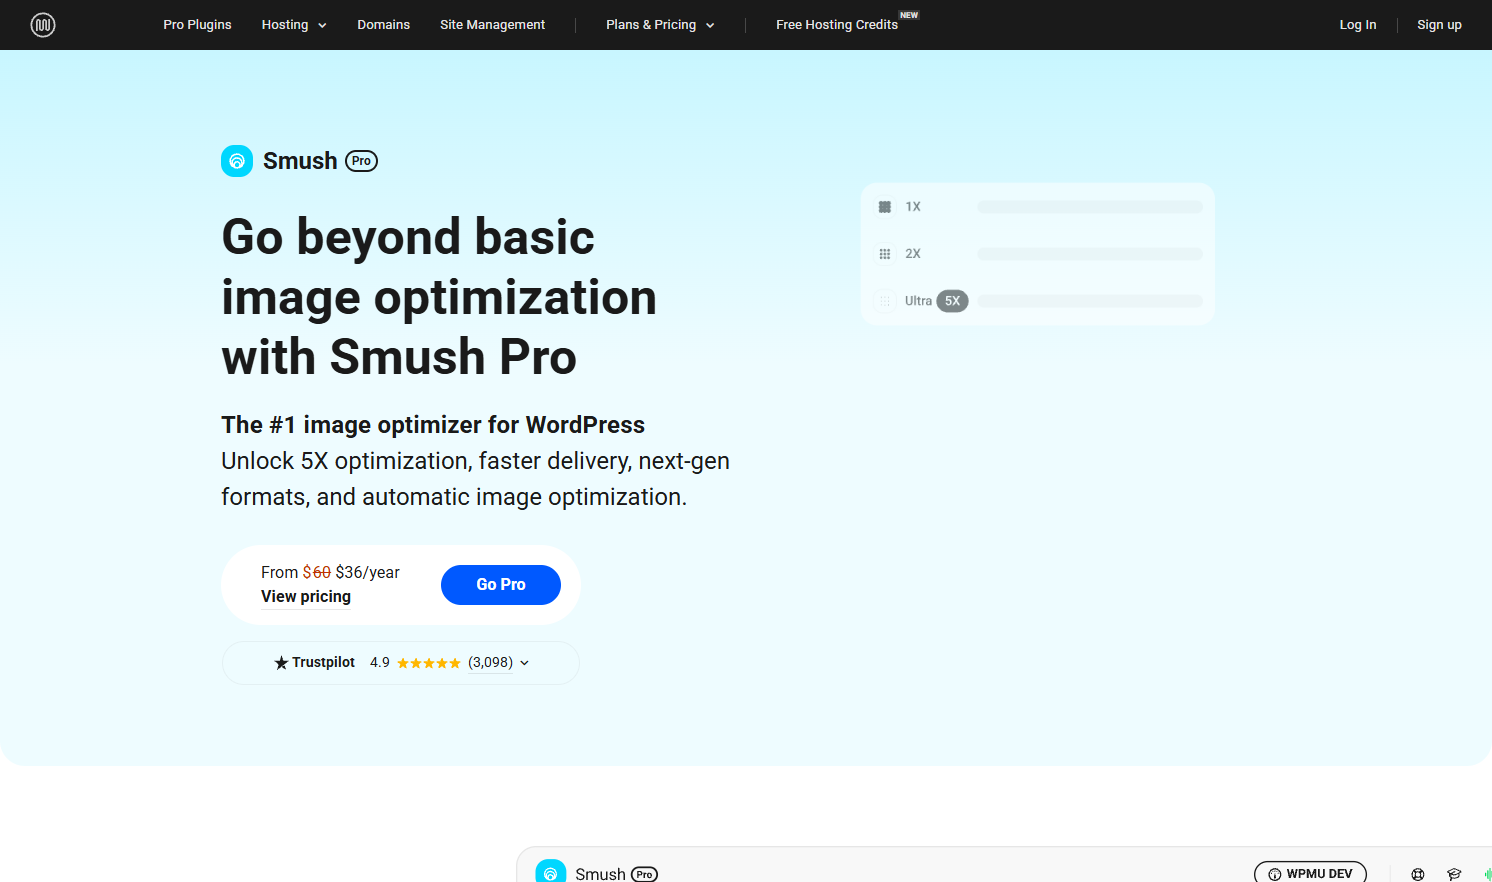Expand the Trustpilot reviews chevron
The height and width of the screenshot is (882, 1492).
pyautogui.click(x=524, y=663)
